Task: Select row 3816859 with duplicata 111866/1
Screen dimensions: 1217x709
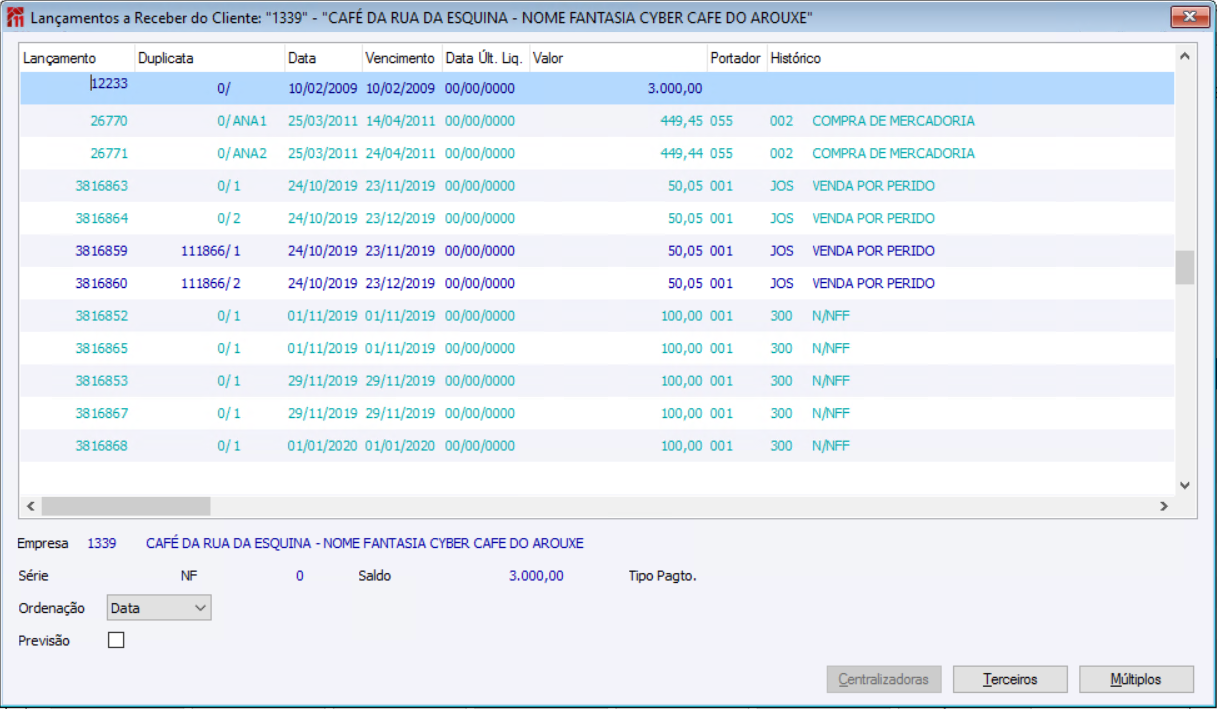Action: 597,251
